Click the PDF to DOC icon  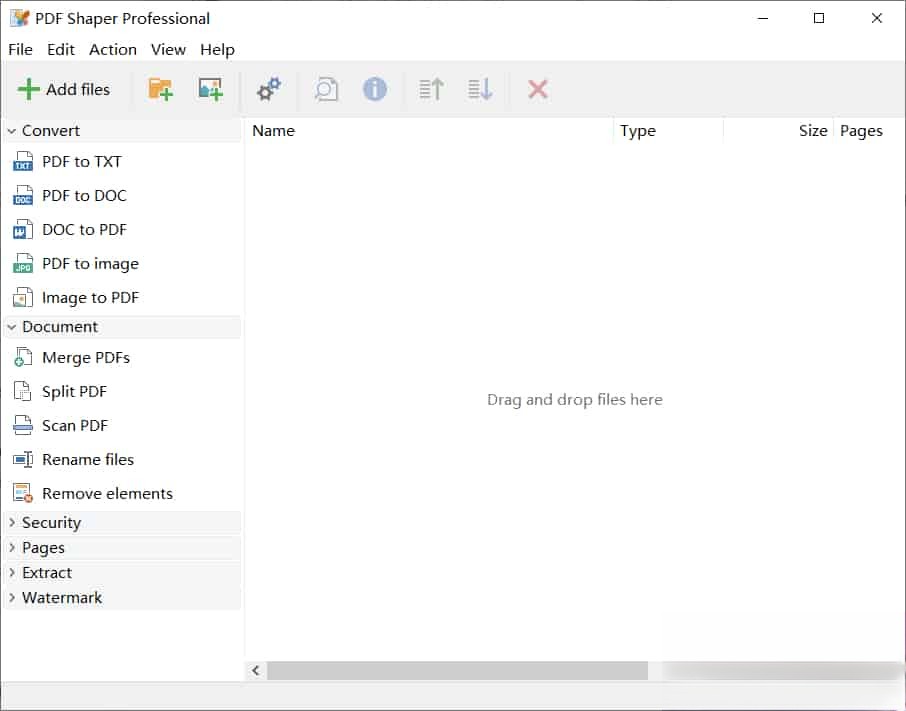(x=23, y=196)
